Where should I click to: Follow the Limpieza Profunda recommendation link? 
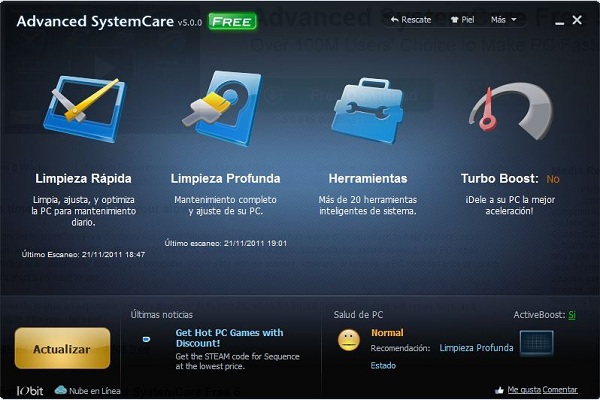point(476,348)
